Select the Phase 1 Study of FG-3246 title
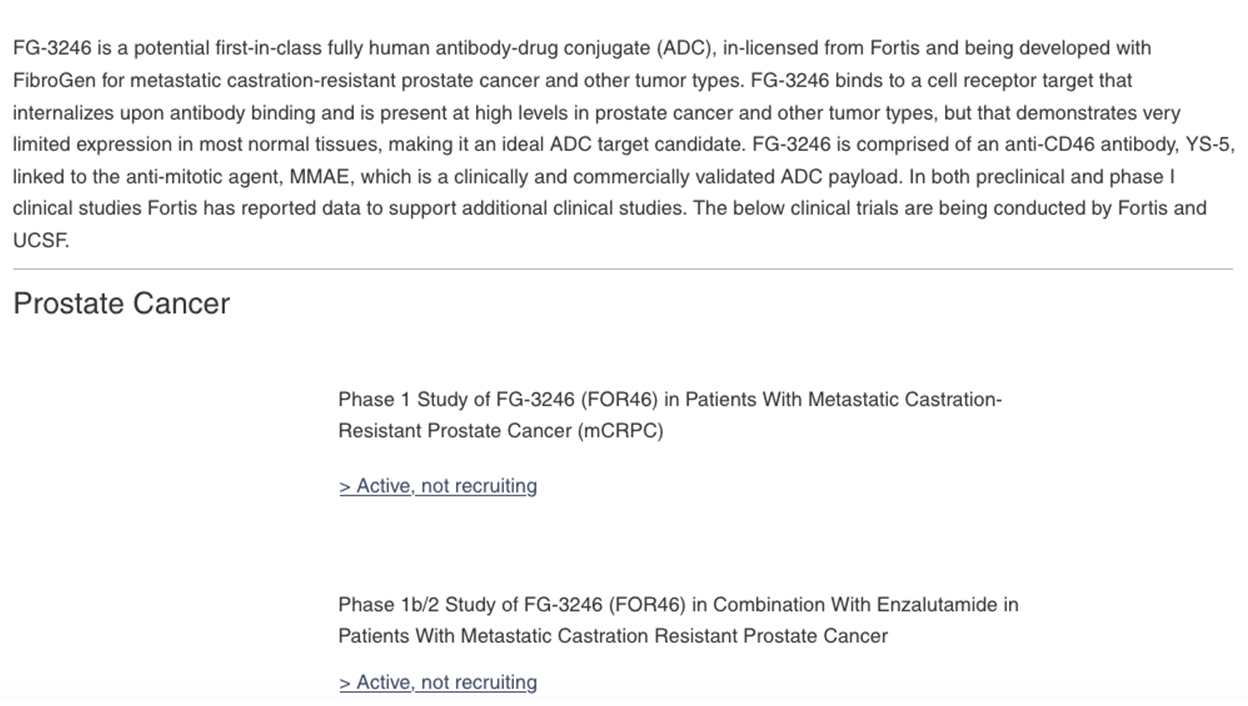1248x706 pixels. point(670,415)
